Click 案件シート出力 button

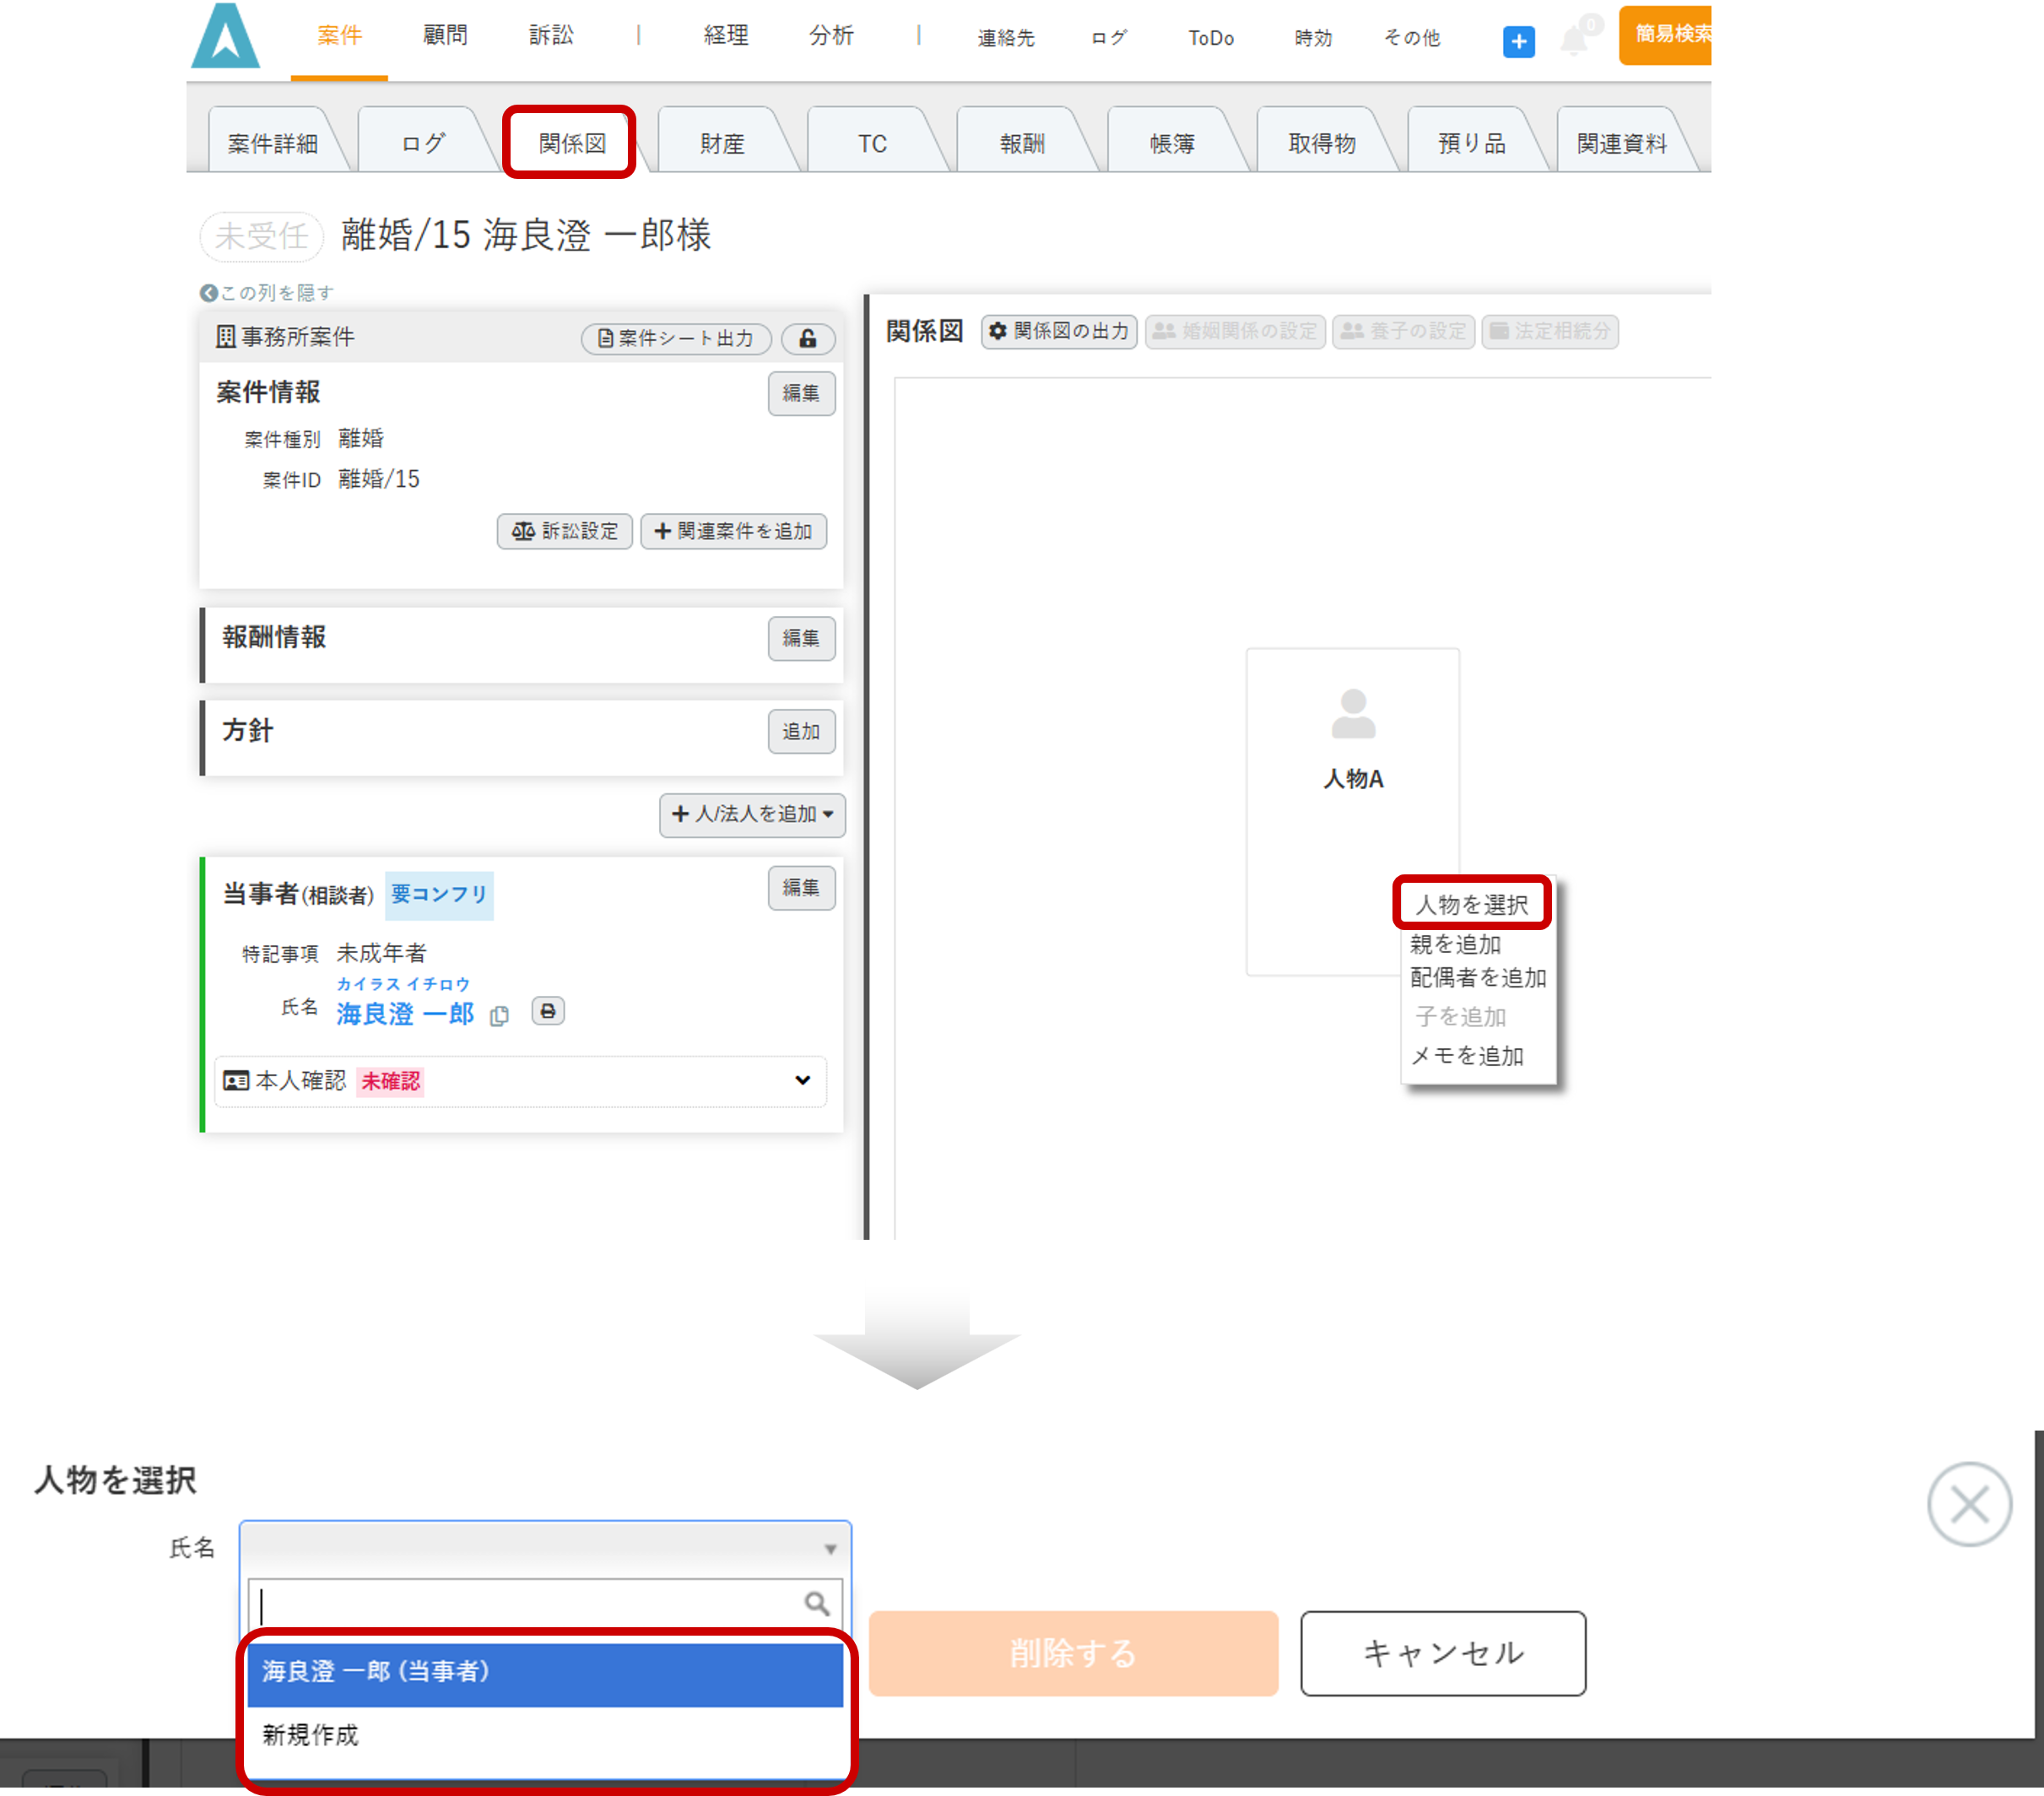676,339
